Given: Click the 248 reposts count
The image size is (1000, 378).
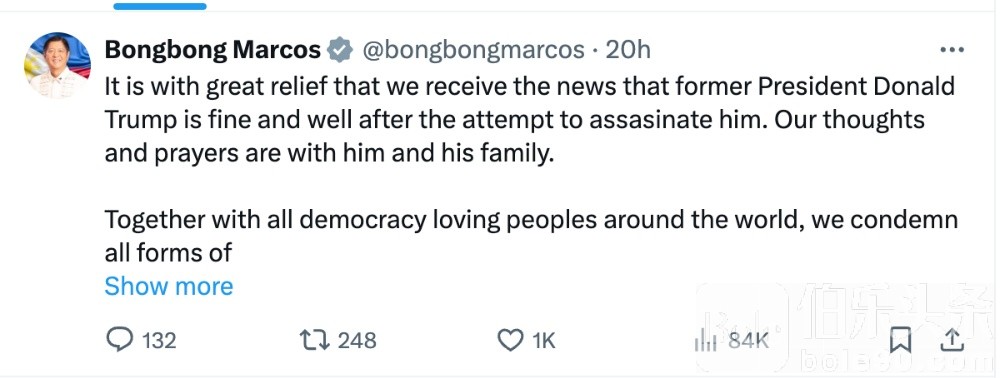Looking at the screenshot, I should pyautogui.click(x=357, y=340).
